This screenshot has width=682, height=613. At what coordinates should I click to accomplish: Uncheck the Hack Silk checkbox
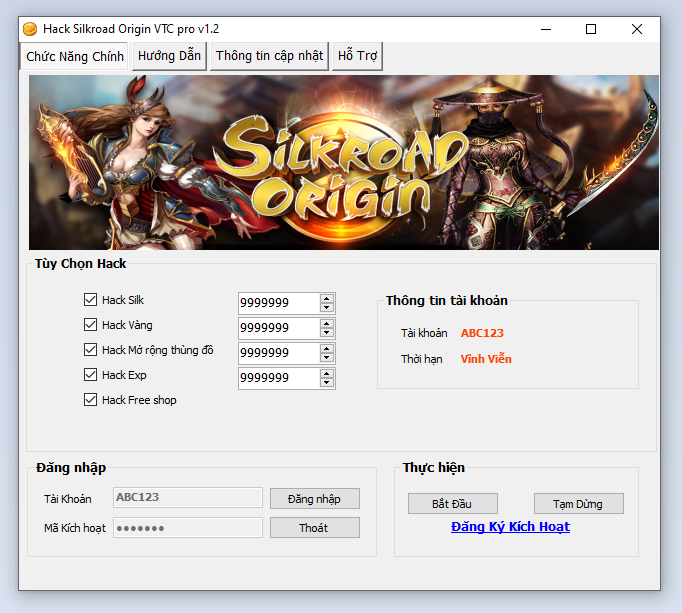tap(91, 300)
